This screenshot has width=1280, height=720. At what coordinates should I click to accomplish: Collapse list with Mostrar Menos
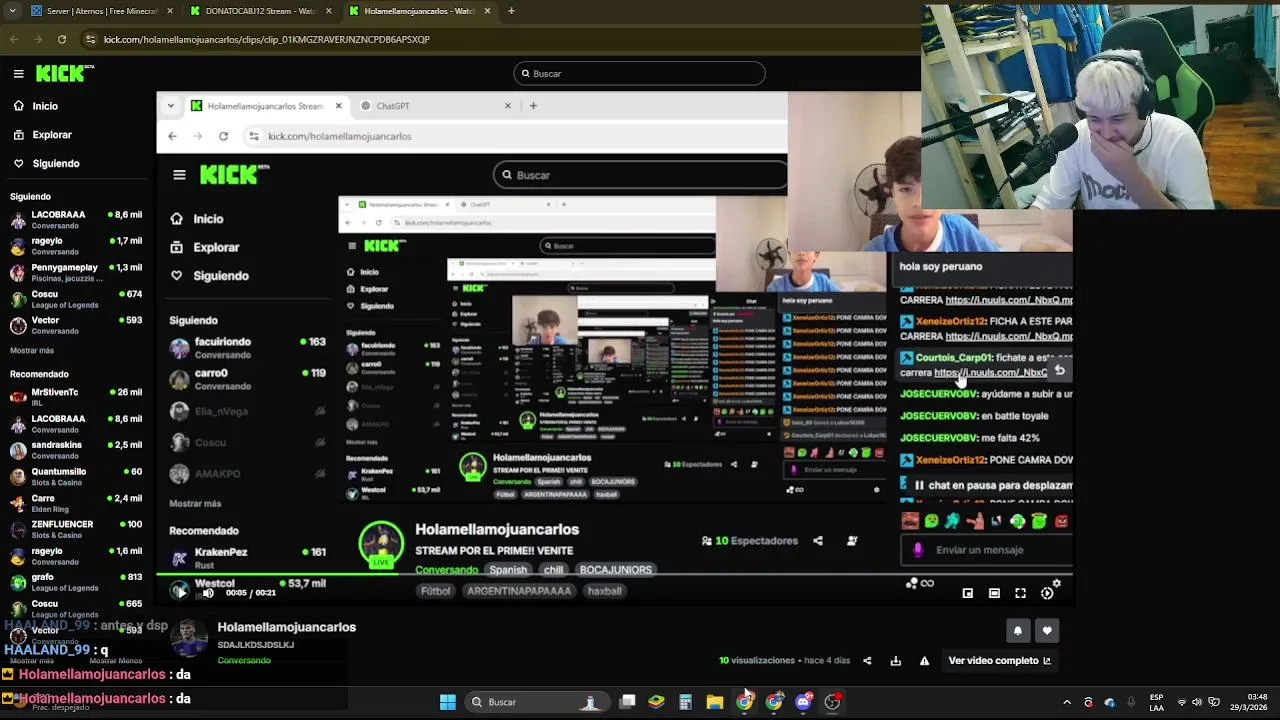[x=116, y=660]
